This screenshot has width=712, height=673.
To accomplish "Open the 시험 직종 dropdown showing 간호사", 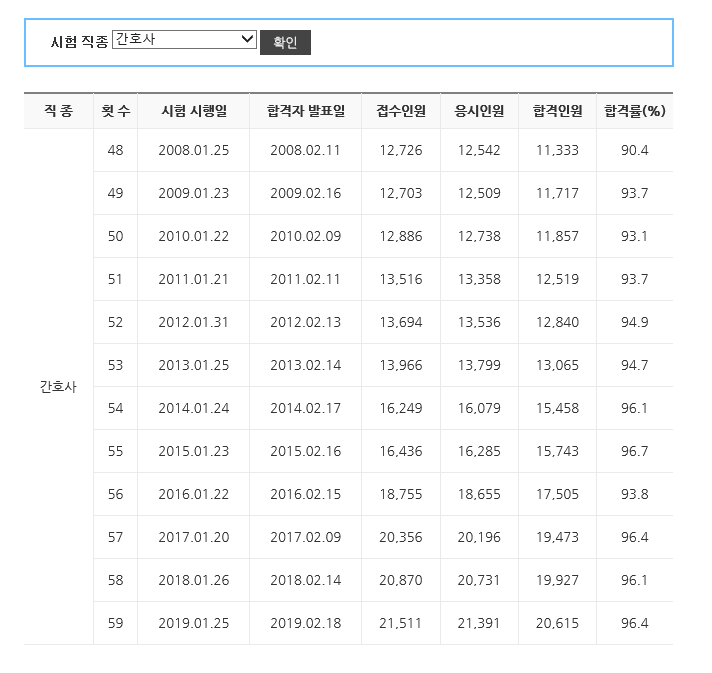I will point(184,40).
